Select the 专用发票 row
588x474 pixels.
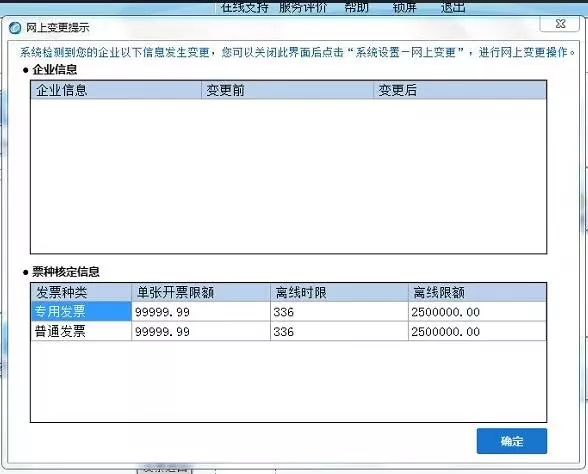pos(288,312)
